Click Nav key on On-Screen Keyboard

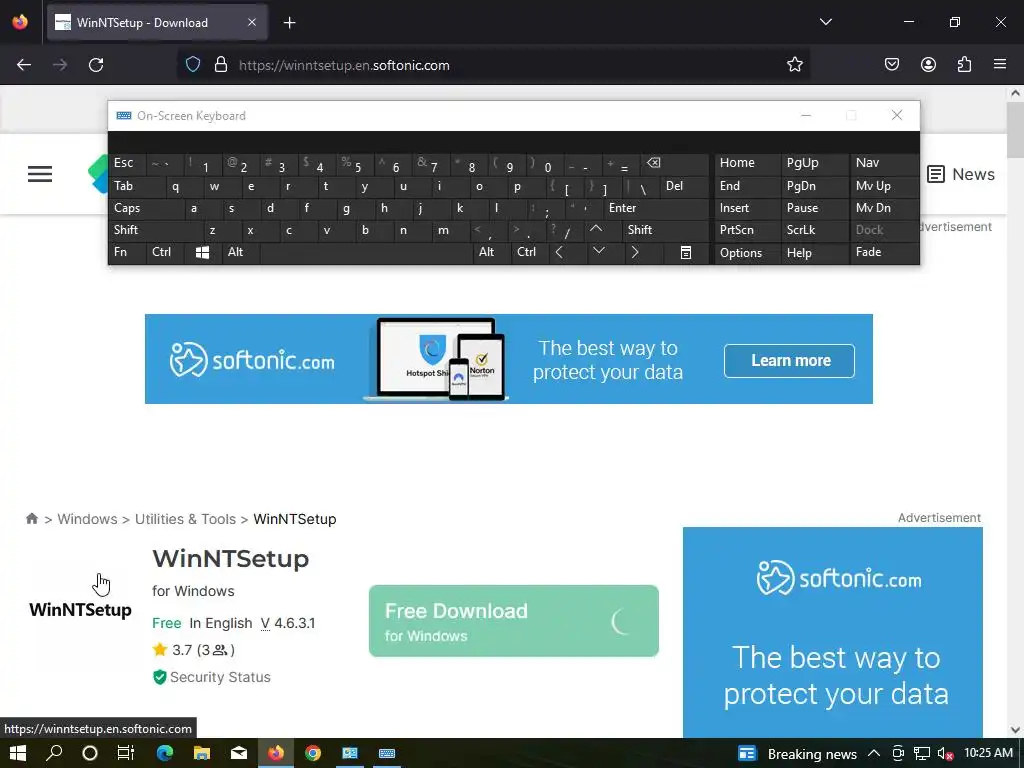point(884,163)
